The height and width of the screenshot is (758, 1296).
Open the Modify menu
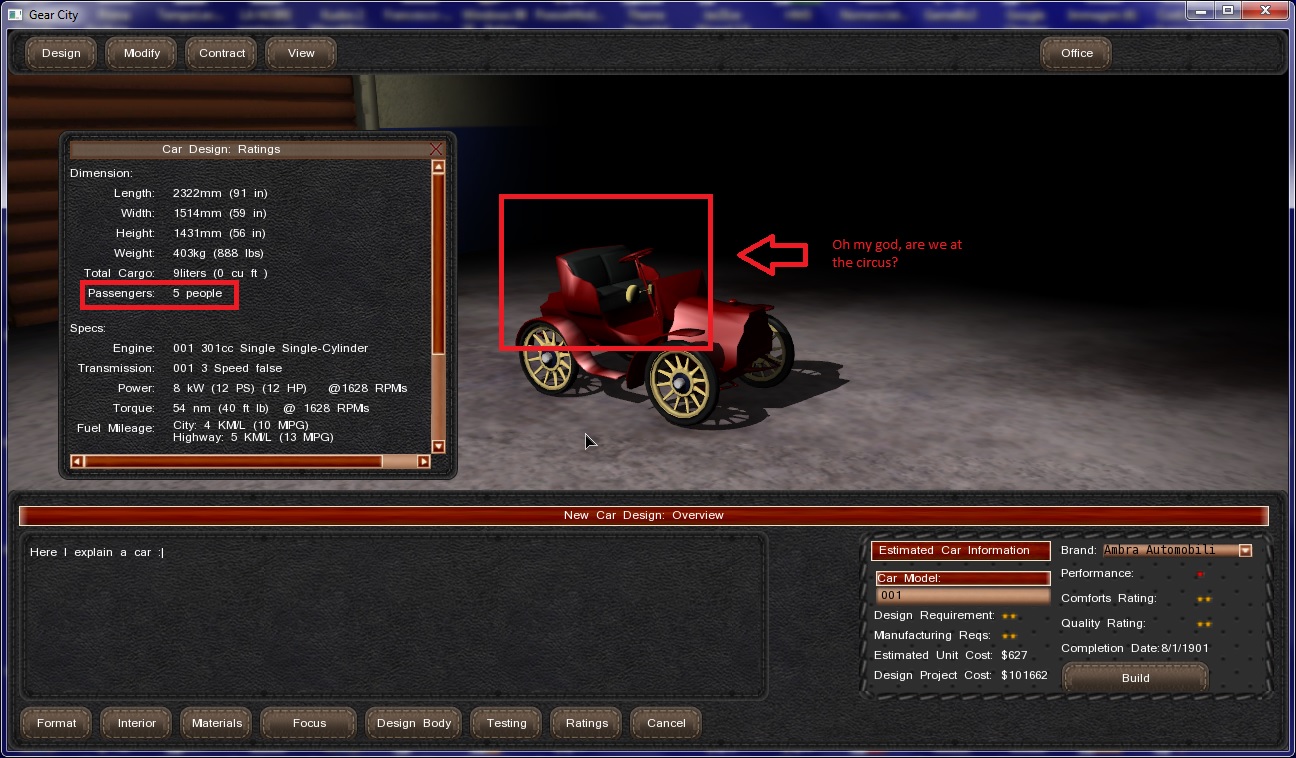[142, 53]
